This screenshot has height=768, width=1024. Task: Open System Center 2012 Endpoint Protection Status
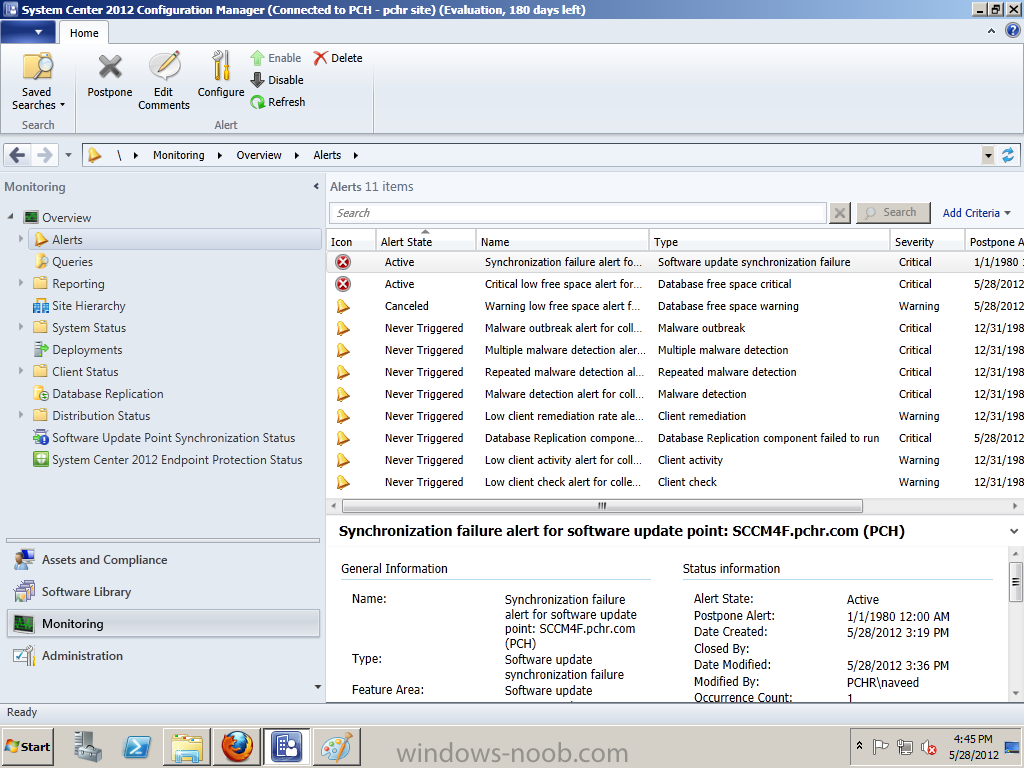[x=168, y=460]
